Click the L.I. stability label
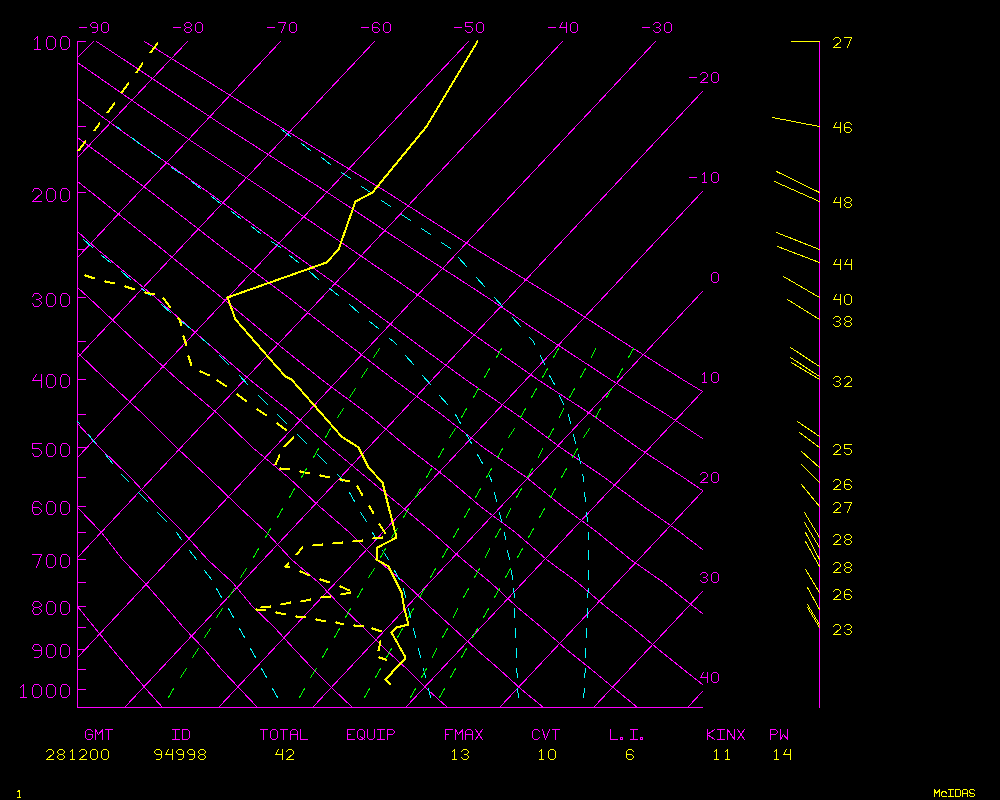The height and width of the screenshot is (800, 1000). [627, 735]
